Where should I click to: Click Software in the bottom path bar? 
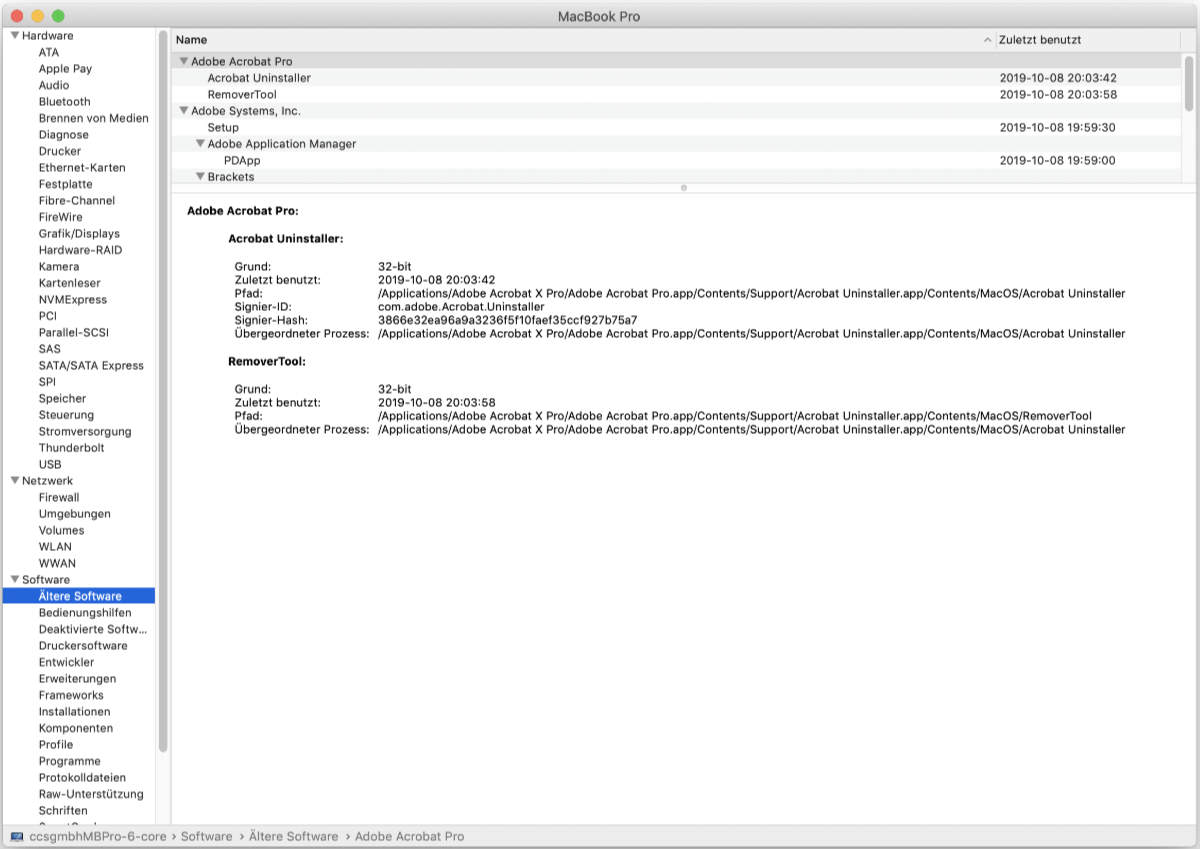pos(206,836)
